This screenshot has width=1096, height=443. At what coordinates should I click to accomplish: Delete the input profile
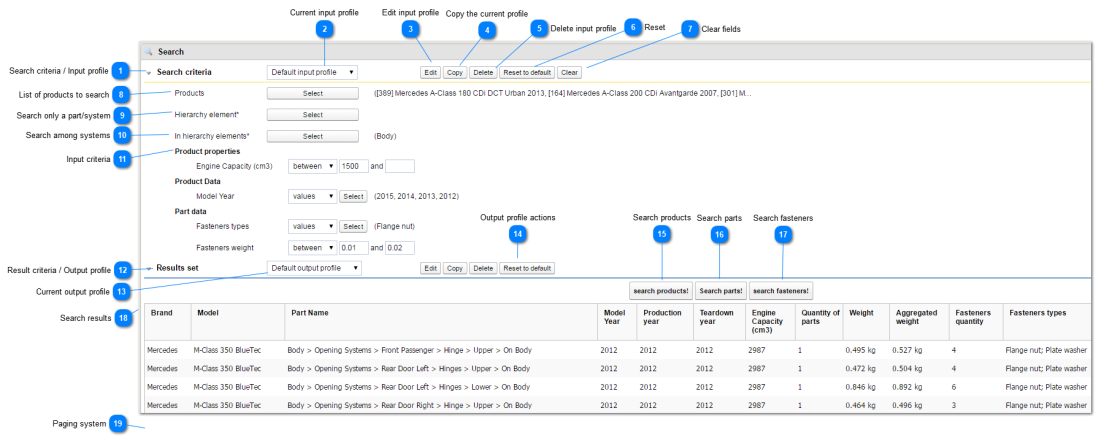point(483,73)
